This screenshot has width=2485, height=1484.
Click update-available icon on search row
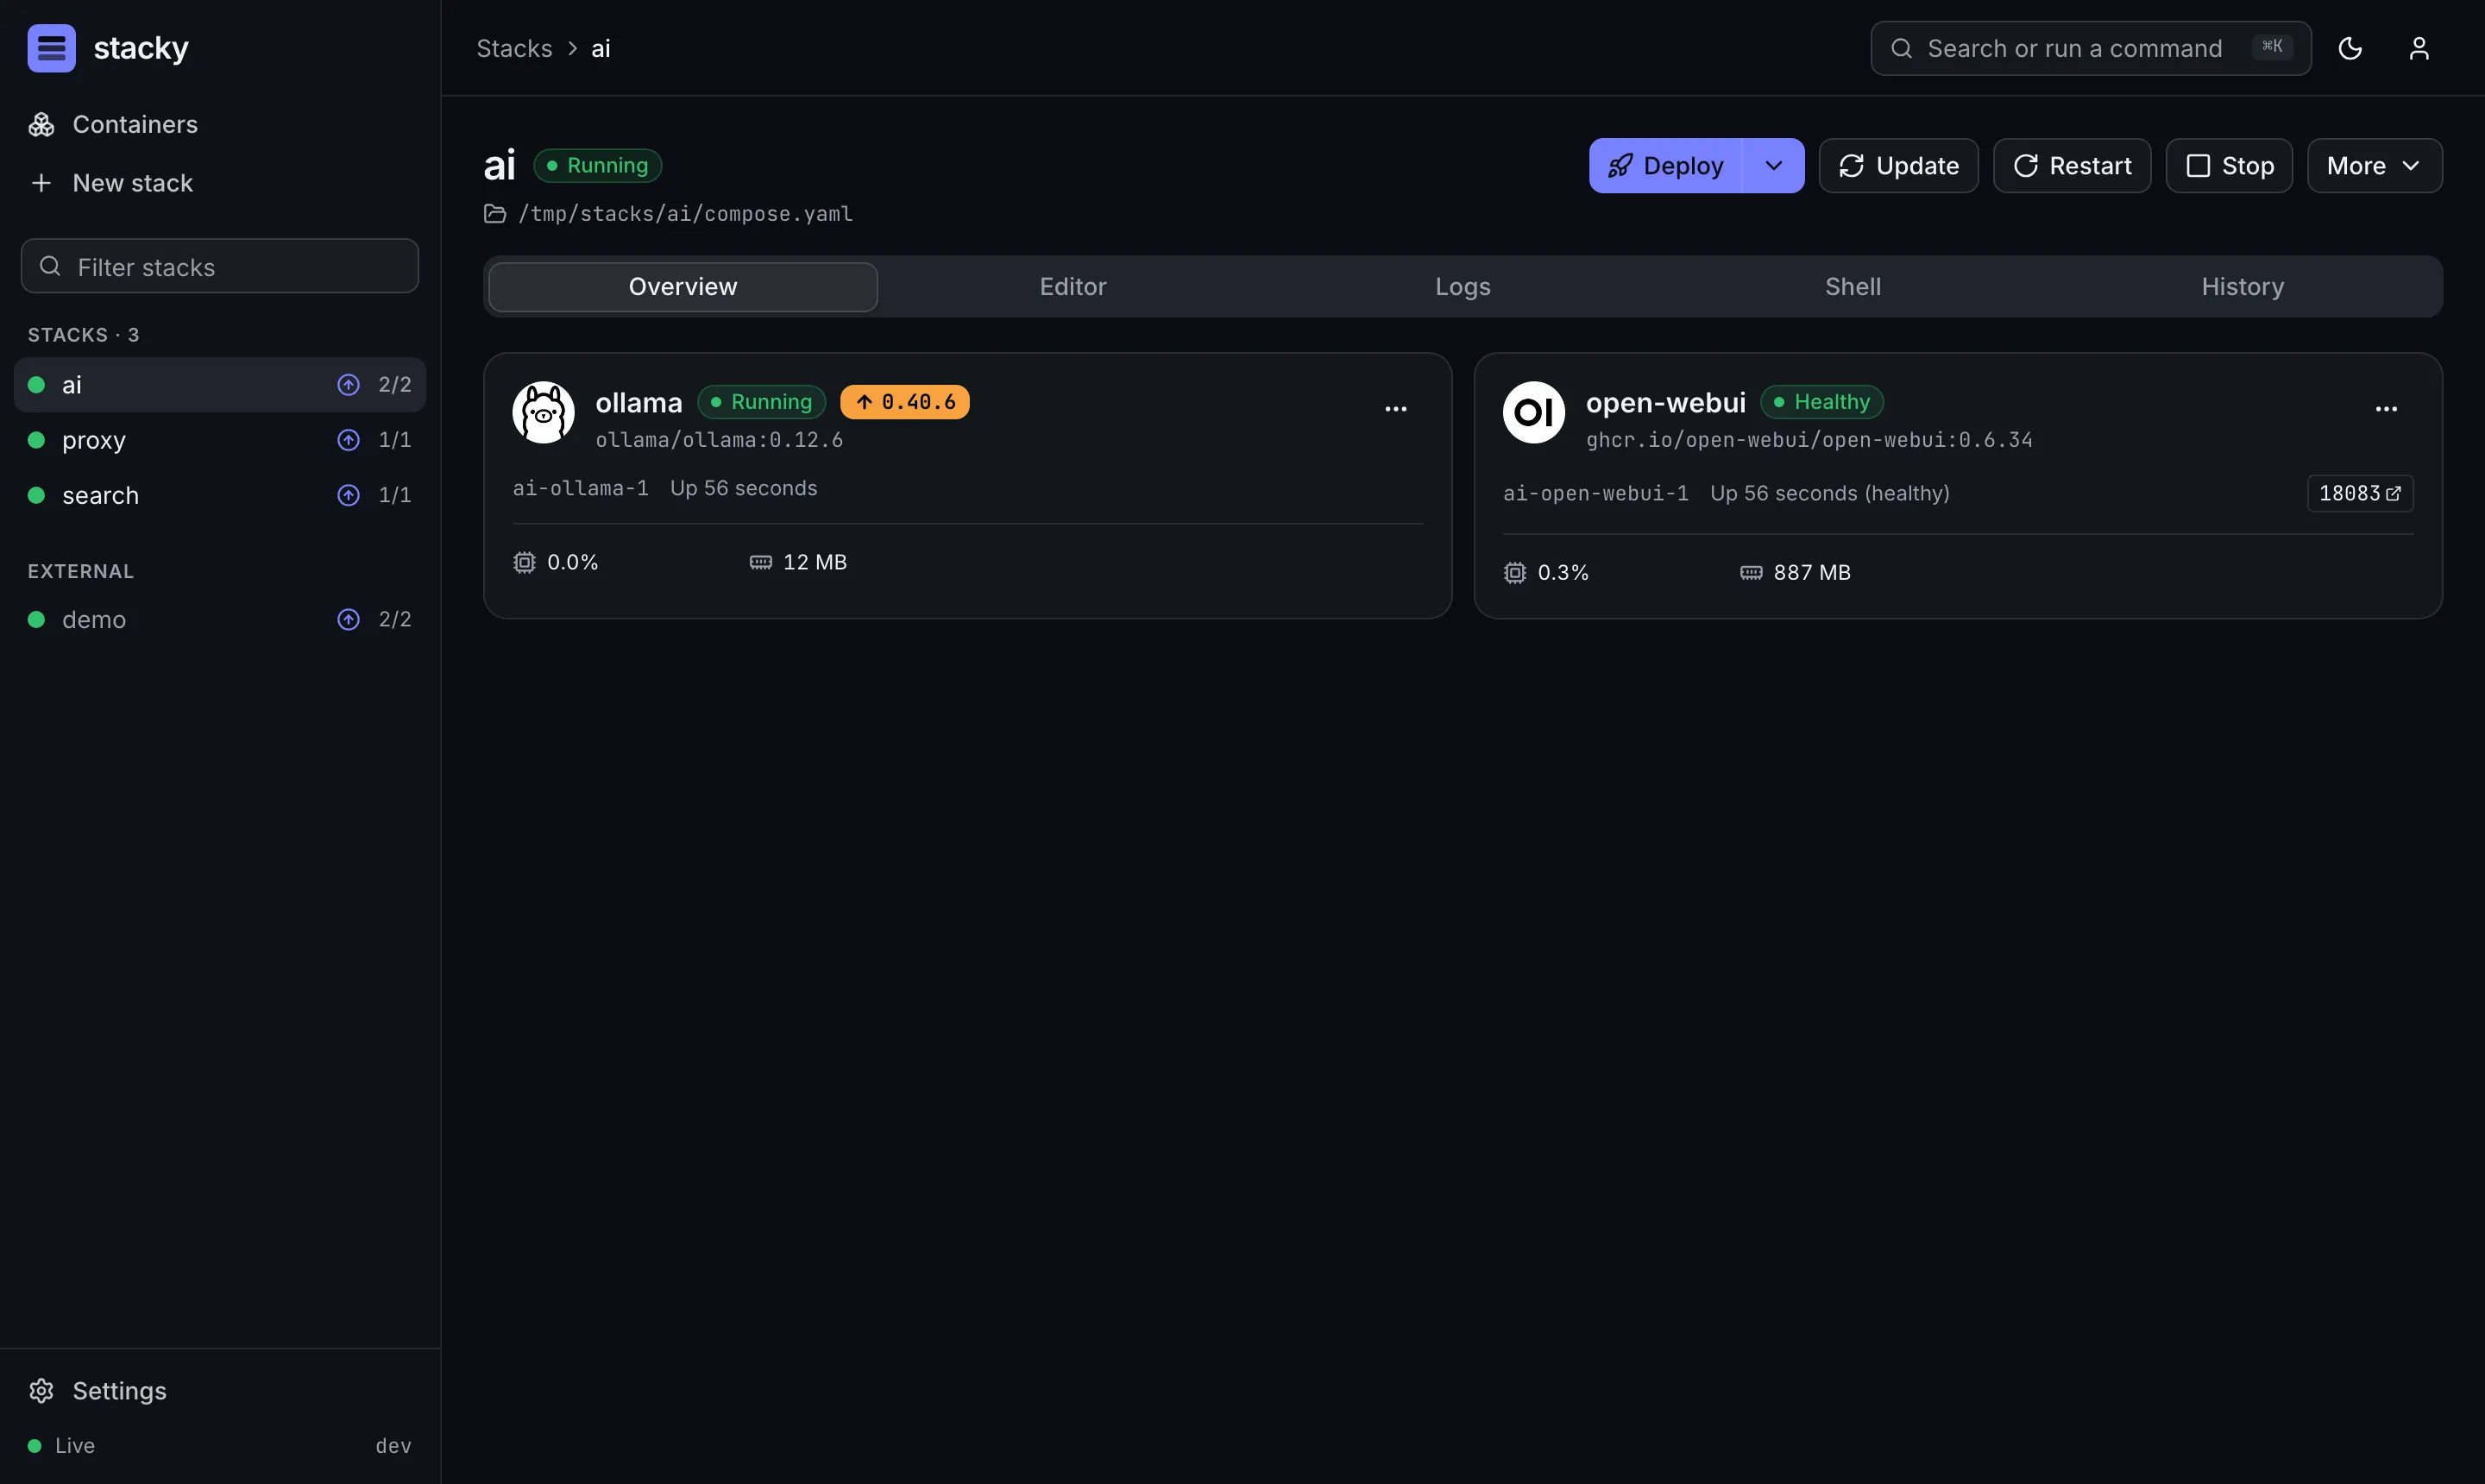tap(348, 495)
